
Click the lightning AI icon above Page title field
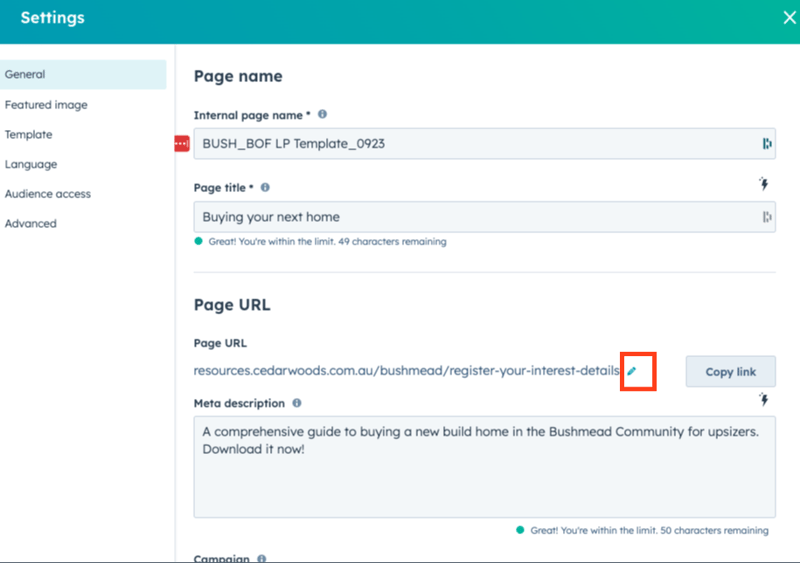coord(764,183)
